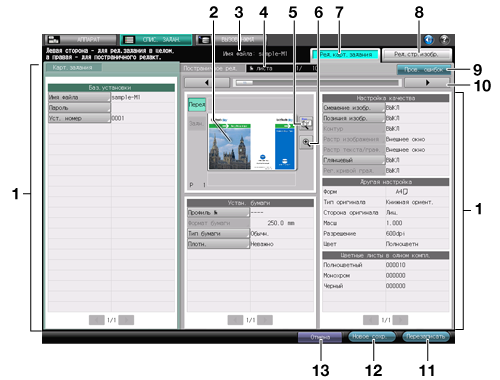Click the Пров. ошибок error check button

(x=424, y=70)
